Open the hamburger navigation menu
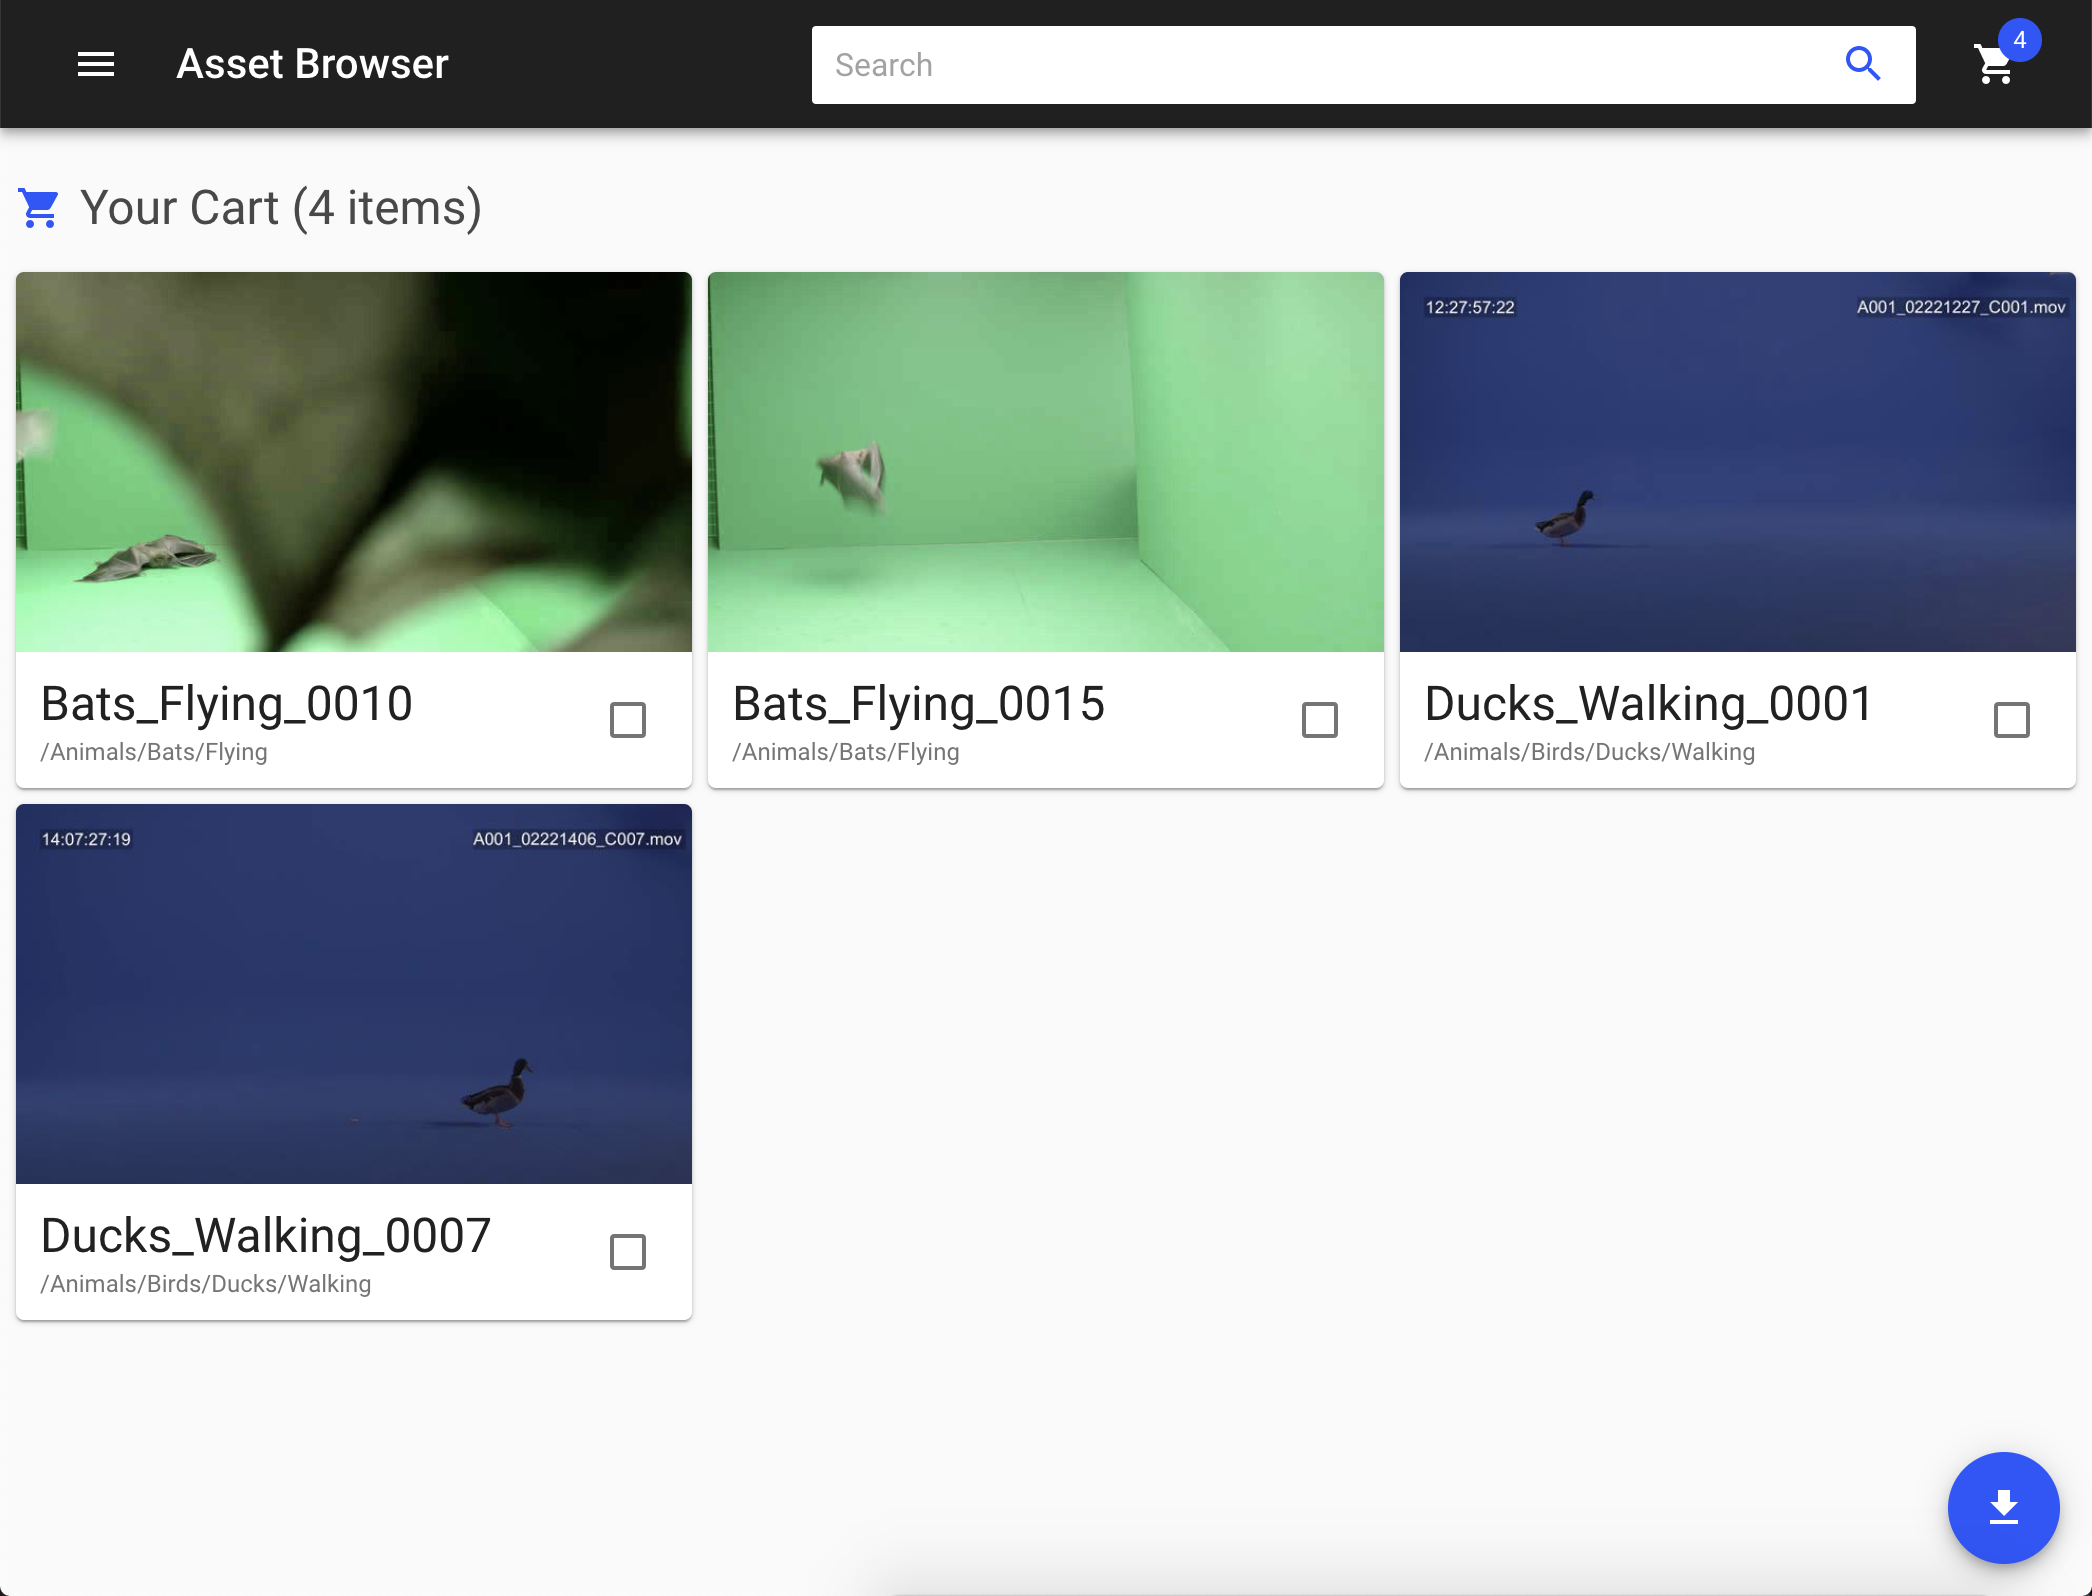 (x=96, y=64)
